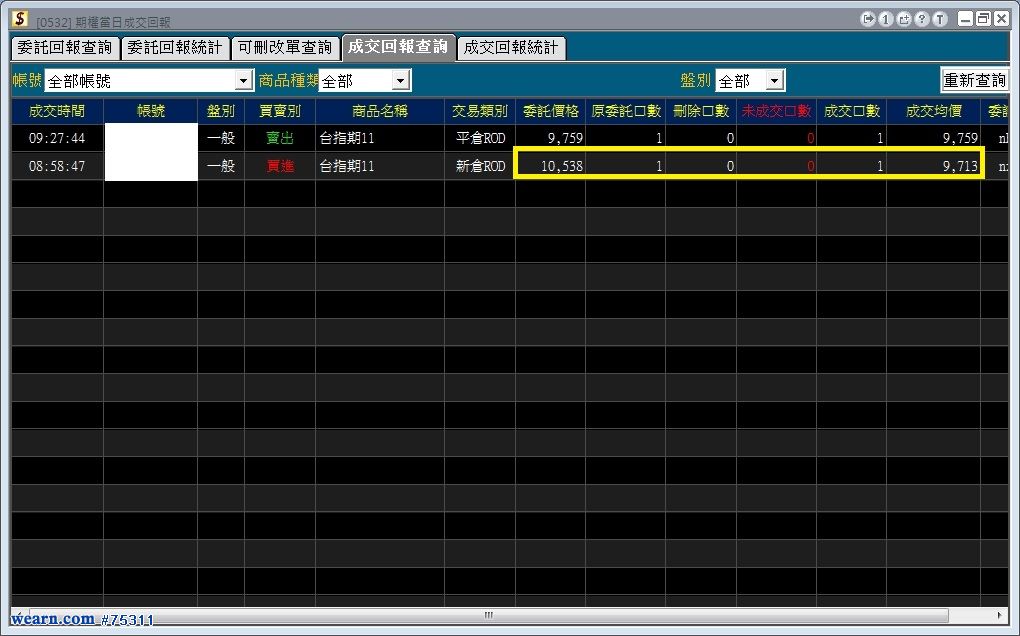The height and width of the screenshot is (636, 1020).
Task: Click the red 買進 cell
Action: point(280,166)
